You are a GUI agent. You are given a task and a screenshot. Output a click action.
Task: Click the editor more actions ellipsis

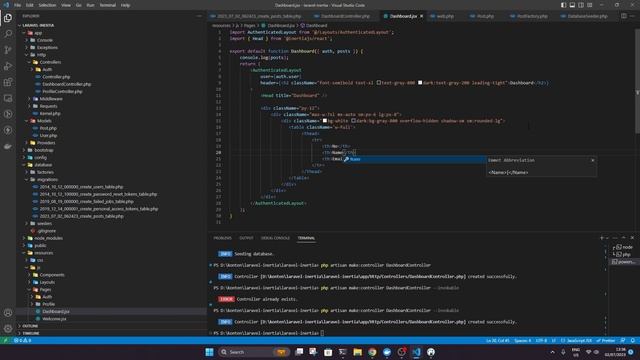[633, 16]
